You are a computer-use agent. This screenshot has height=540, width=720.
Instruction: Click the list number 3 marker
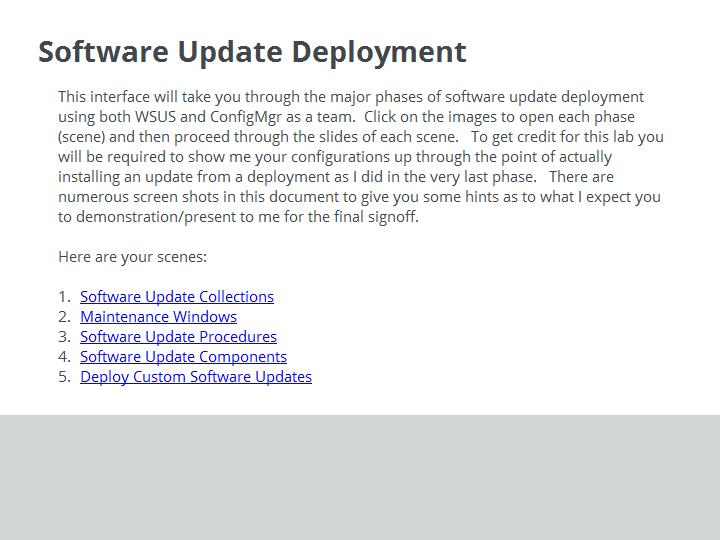click(x=64, y=337)
